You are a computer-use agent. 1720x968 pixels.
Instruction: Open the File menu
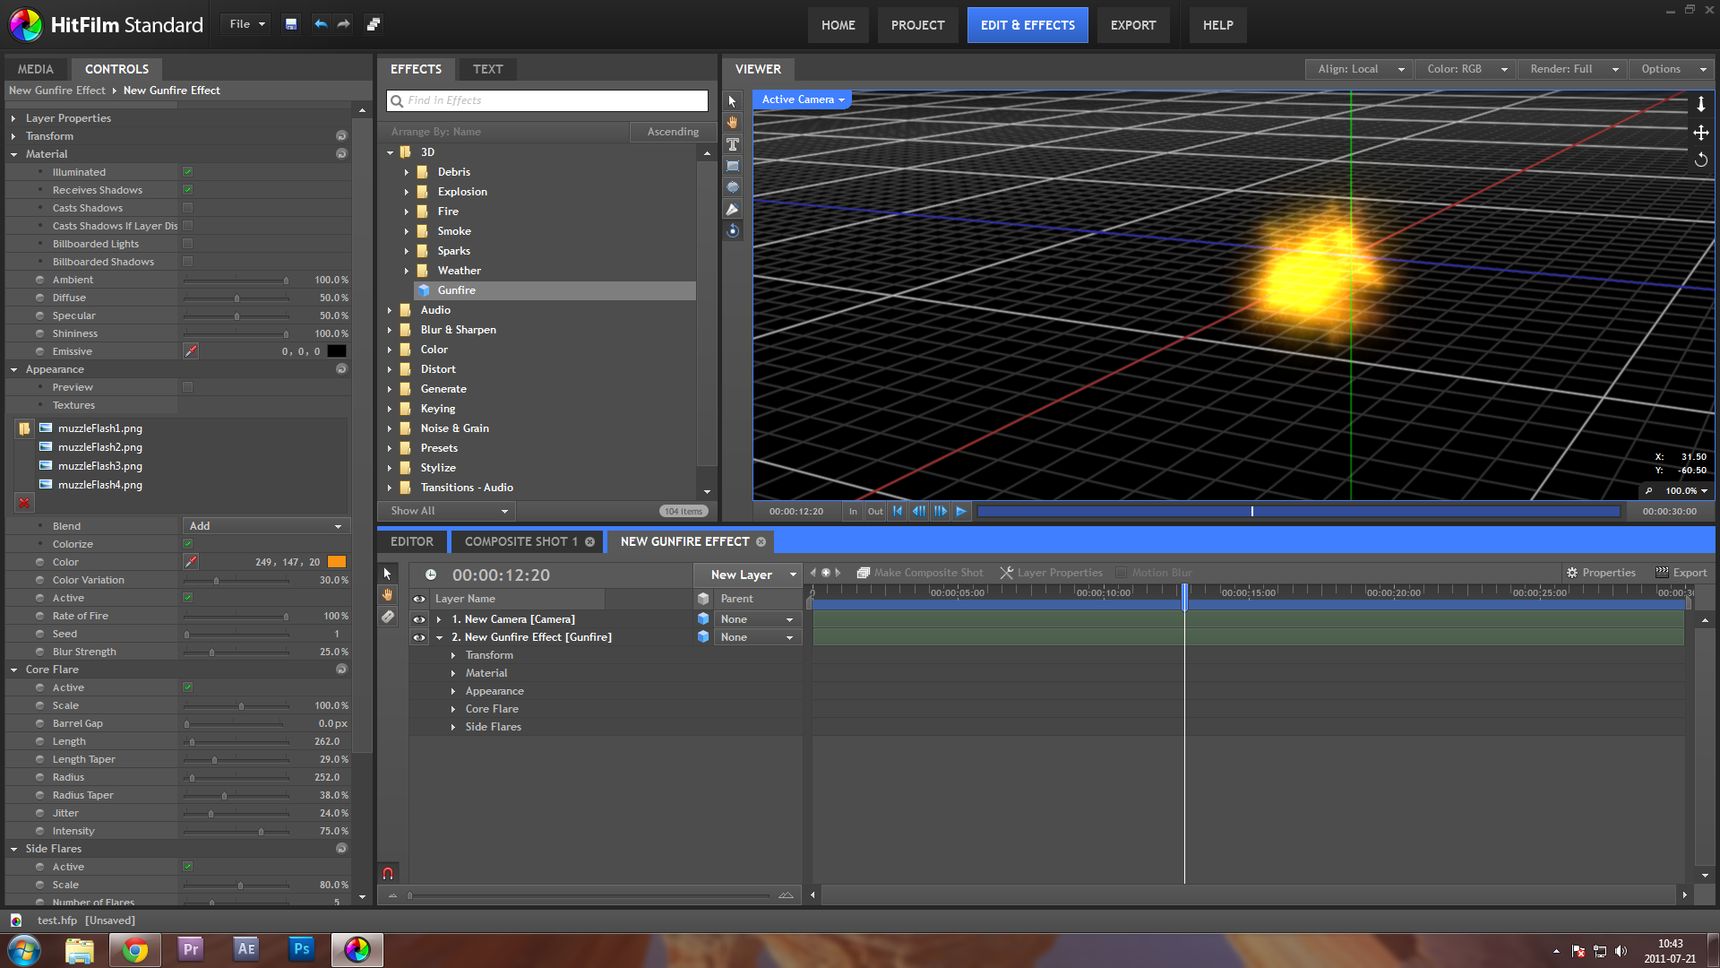246,24
